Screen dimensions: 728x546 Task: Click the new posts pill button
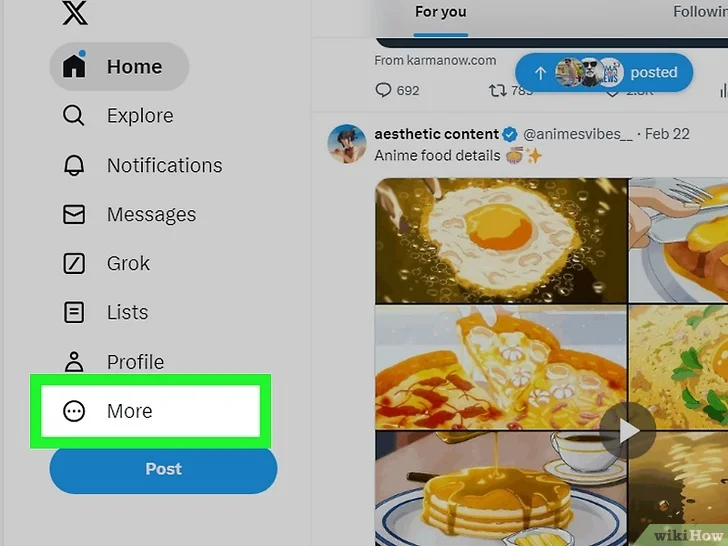coord(604,72)
